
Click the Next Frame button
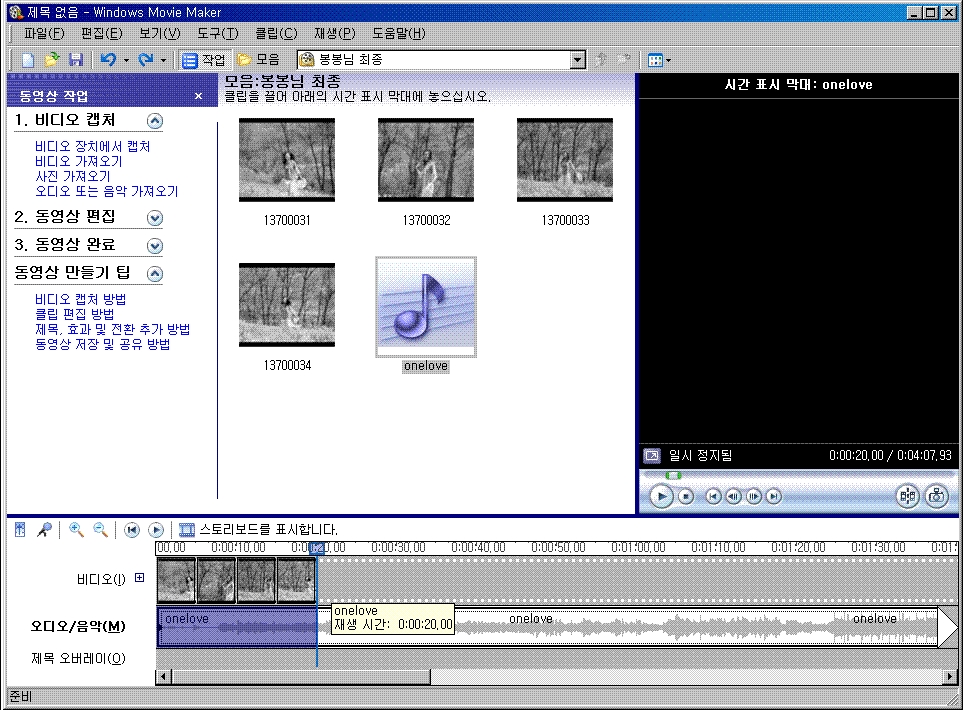point(754,496)
